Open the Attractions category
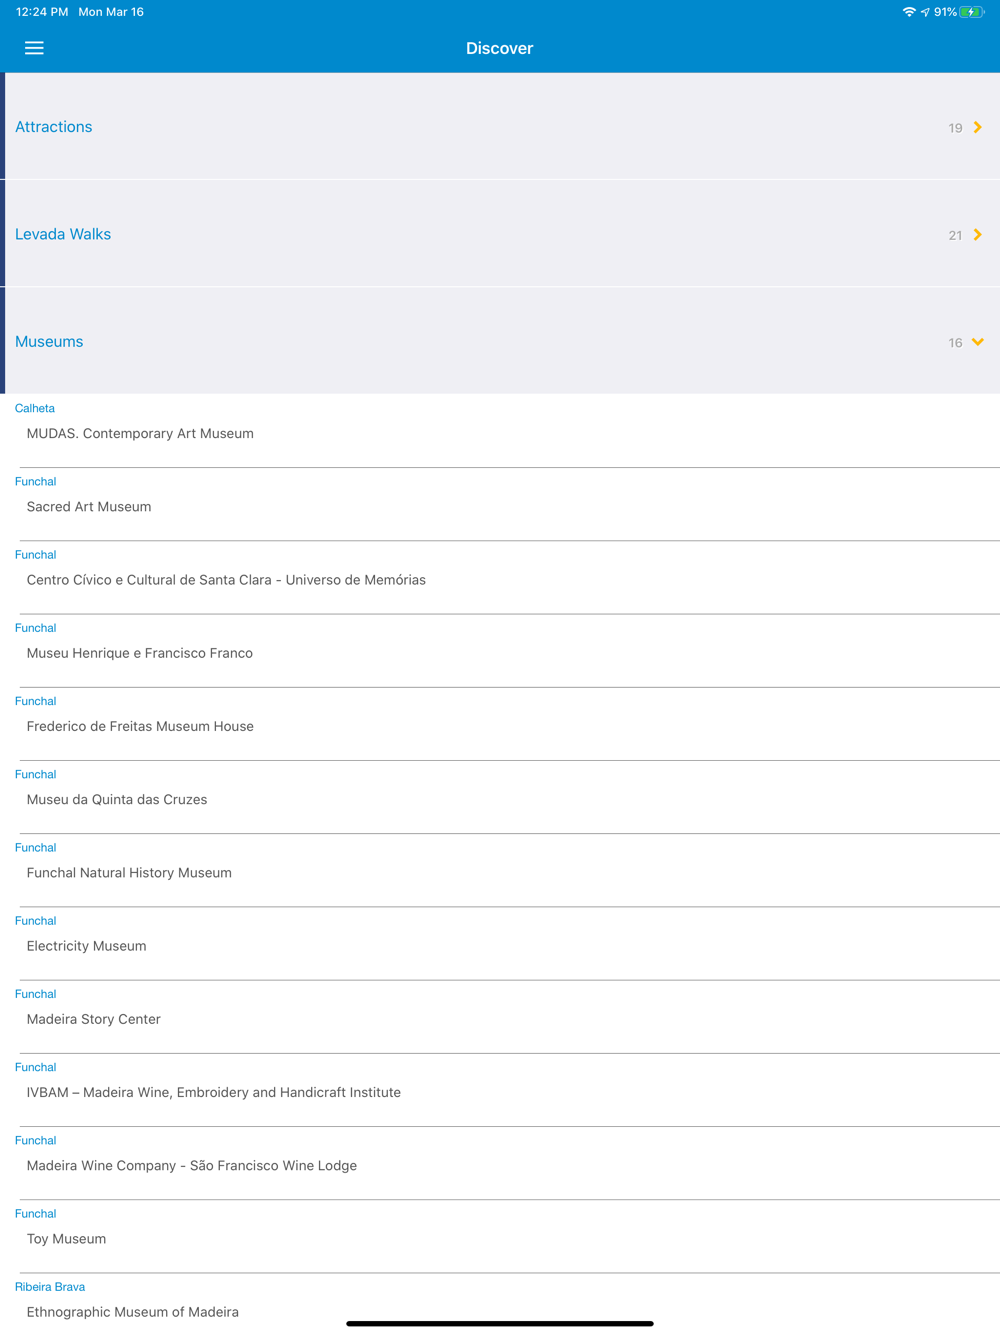 tap(500, 127)
